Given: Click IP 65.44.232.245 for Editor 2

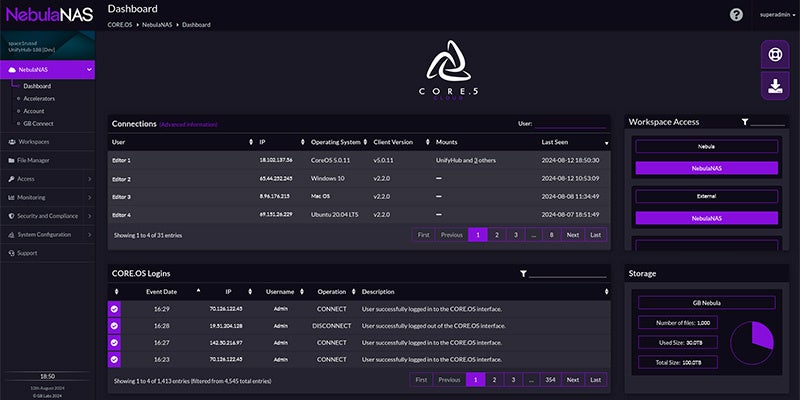Looking at the screenshot, I should tap(276, 179).
